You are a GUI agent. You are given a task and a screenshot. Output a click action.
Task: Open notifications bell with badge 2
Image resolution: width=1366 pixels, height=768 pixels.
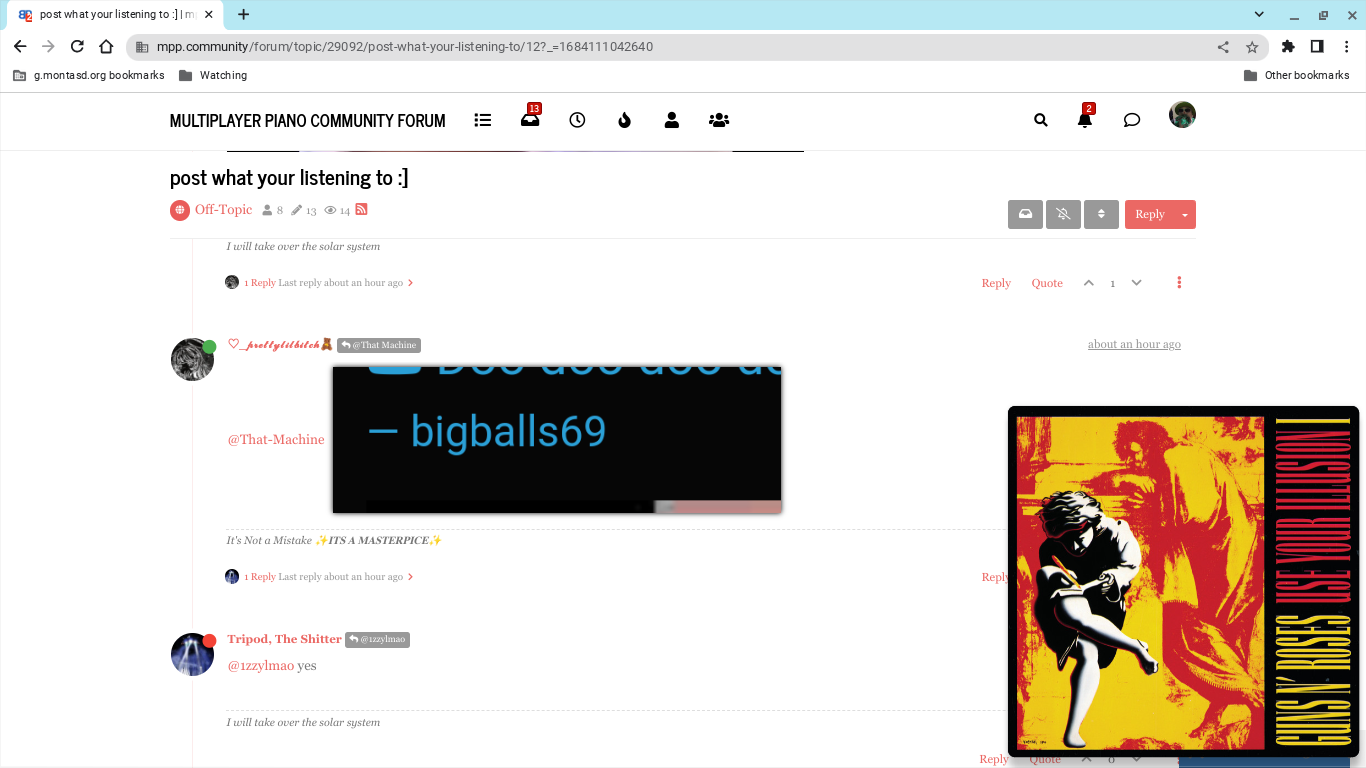click(1085, 119)
